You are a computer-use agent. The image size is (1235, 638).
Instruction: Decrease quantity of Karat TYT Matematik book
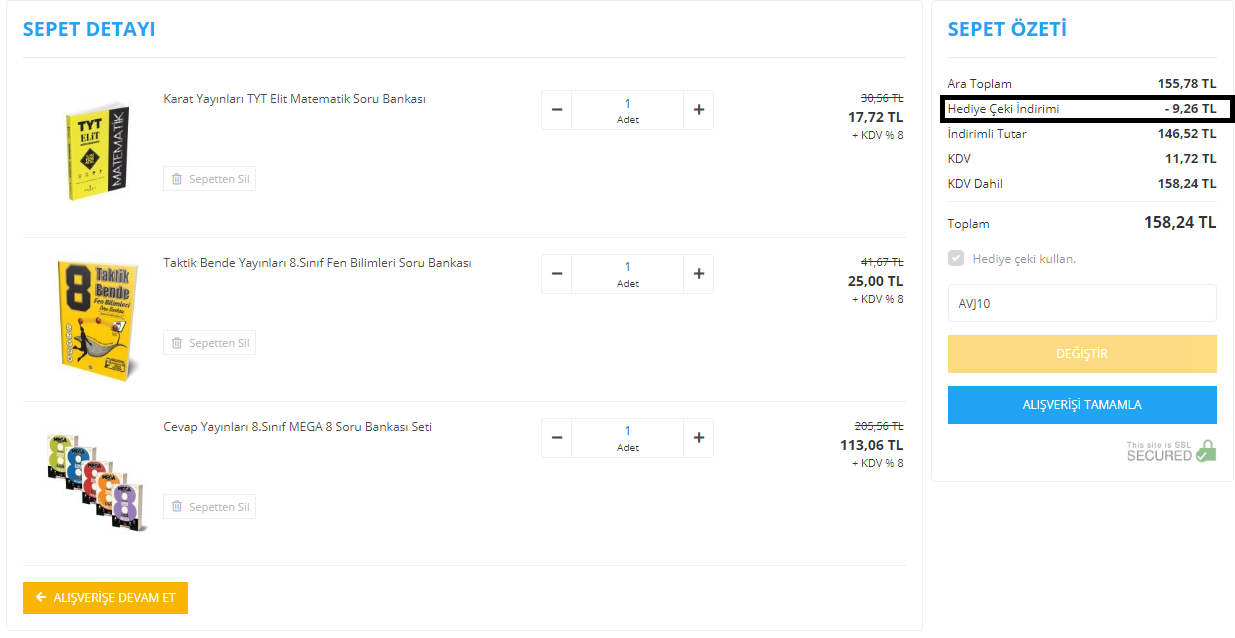pyautogui.click(x=557, y=110)
